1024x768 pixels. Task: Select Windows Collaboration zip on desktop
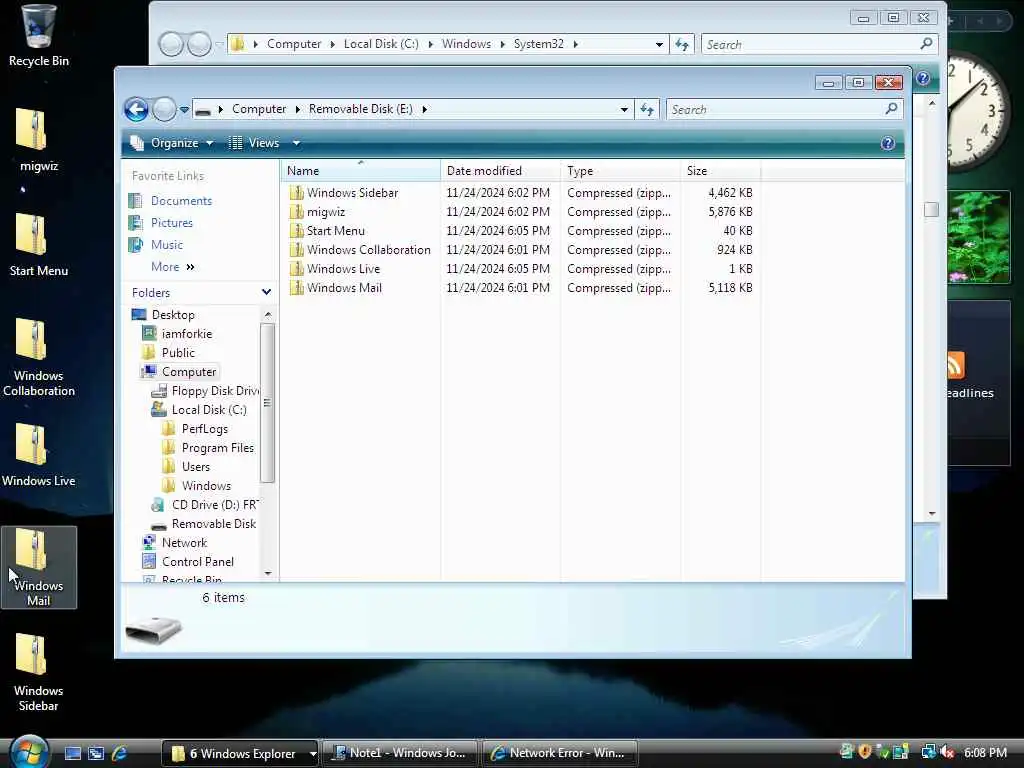click(38, 357)
